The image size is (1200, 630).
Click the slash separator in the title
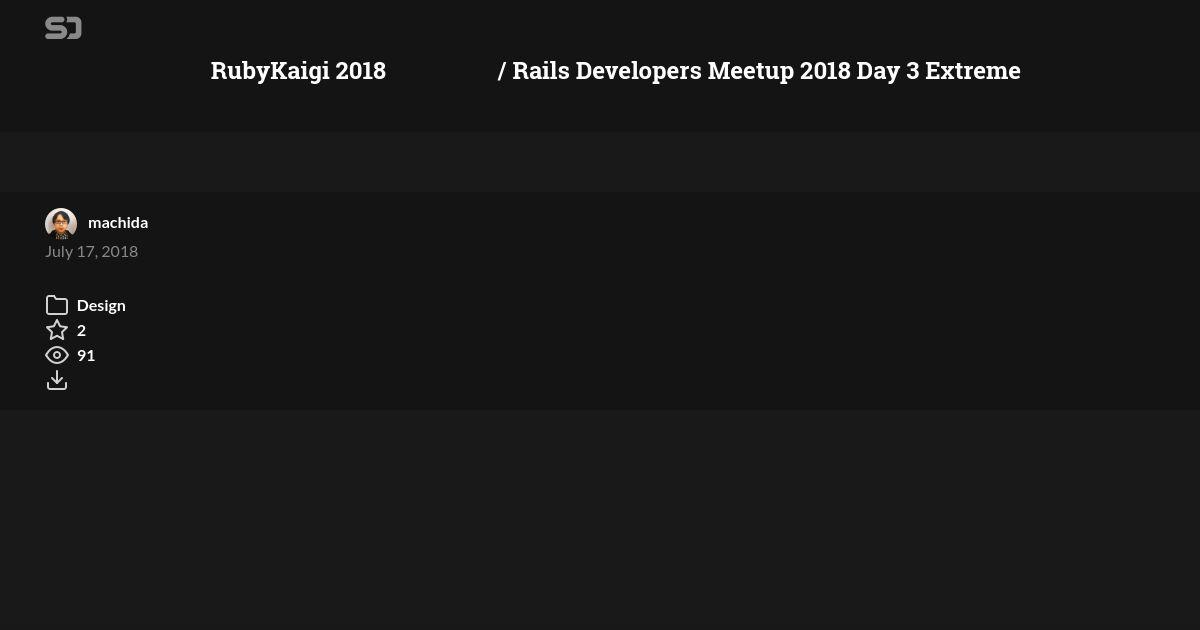502,71
